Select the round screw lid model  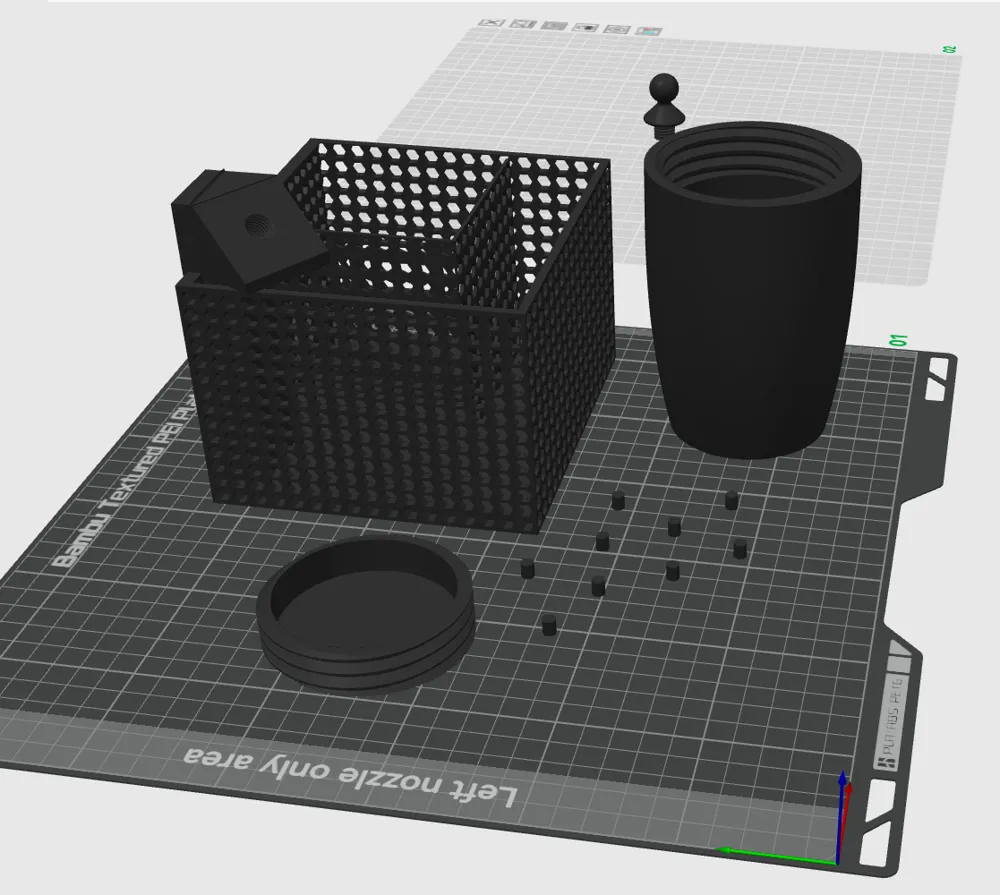366,614
